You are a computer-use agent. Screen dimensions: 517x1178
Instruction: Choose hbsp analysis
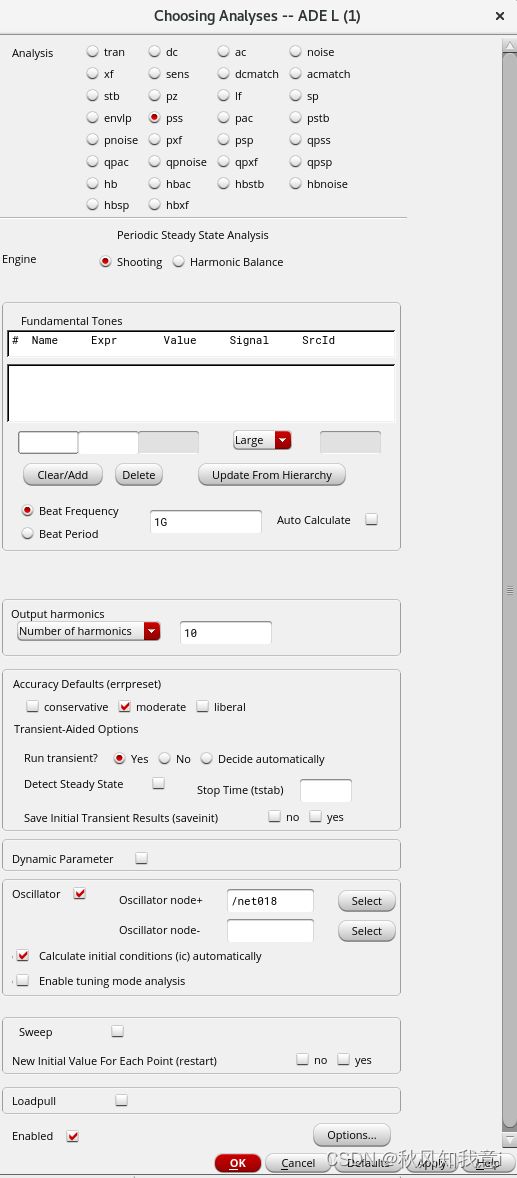coord(92,204)
